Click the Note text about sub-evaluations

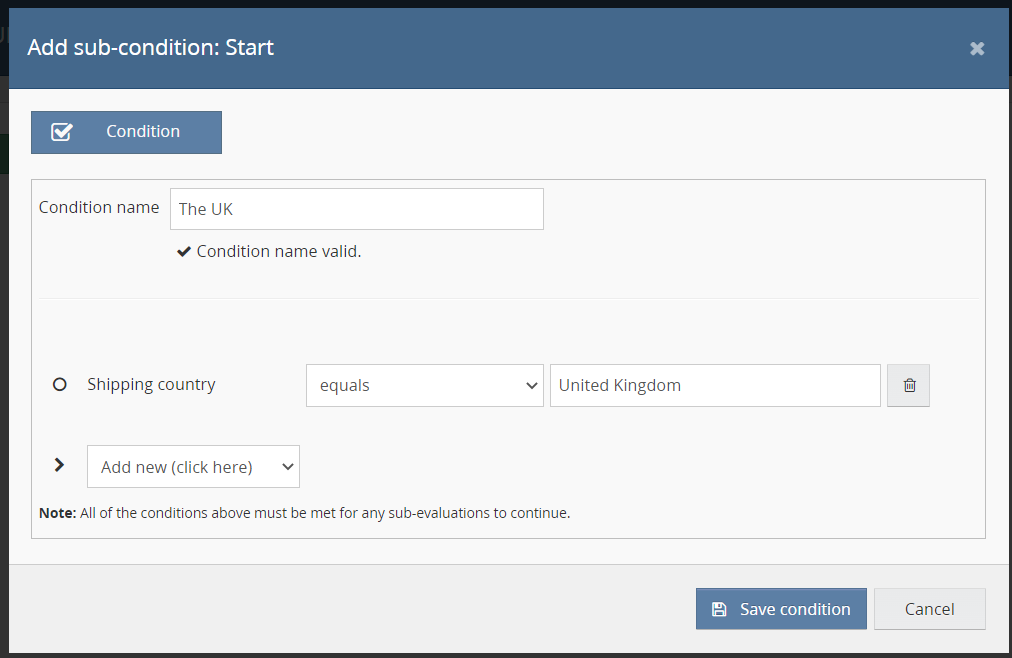point(304,513)
